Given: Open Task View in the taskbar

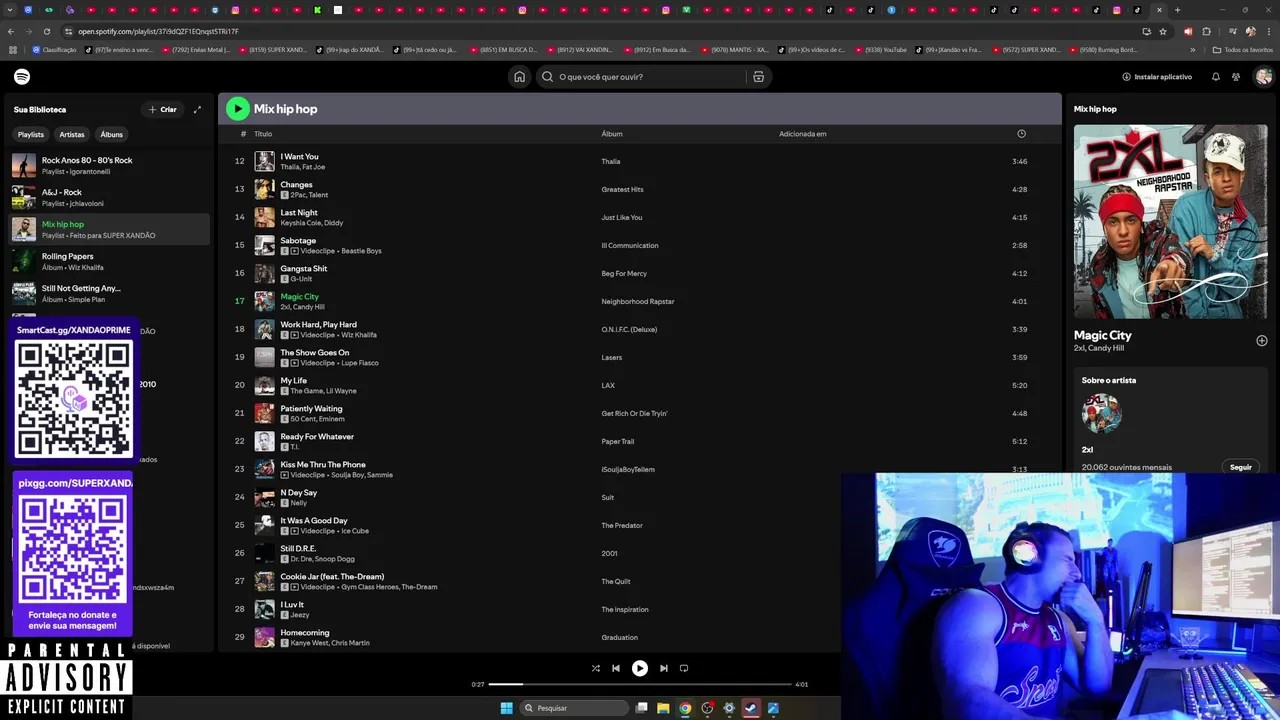Looking at the screenshot, I should coord(642,708).
